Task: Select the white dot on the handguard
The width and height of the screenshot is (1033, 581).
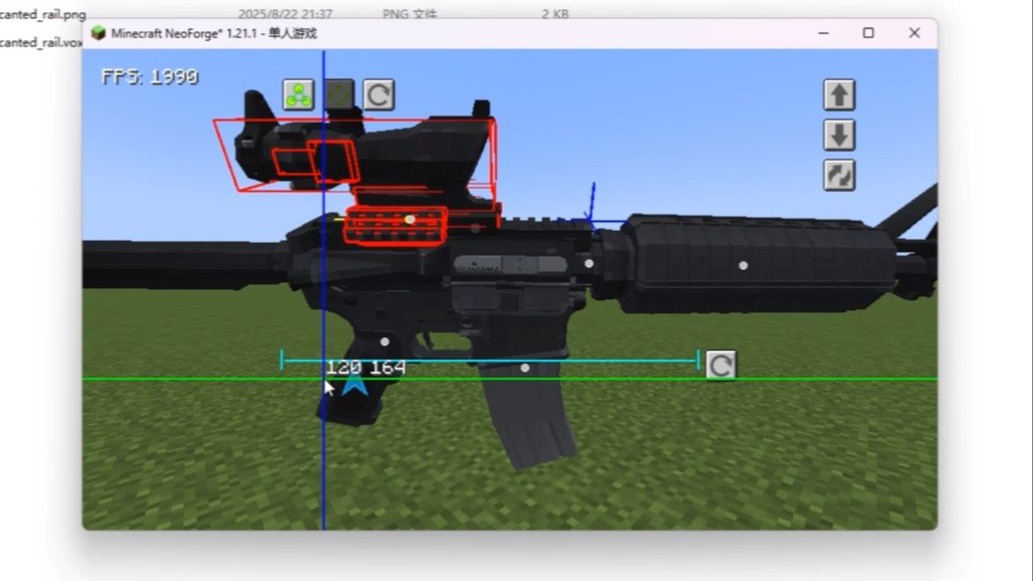Action: [743, 265]
